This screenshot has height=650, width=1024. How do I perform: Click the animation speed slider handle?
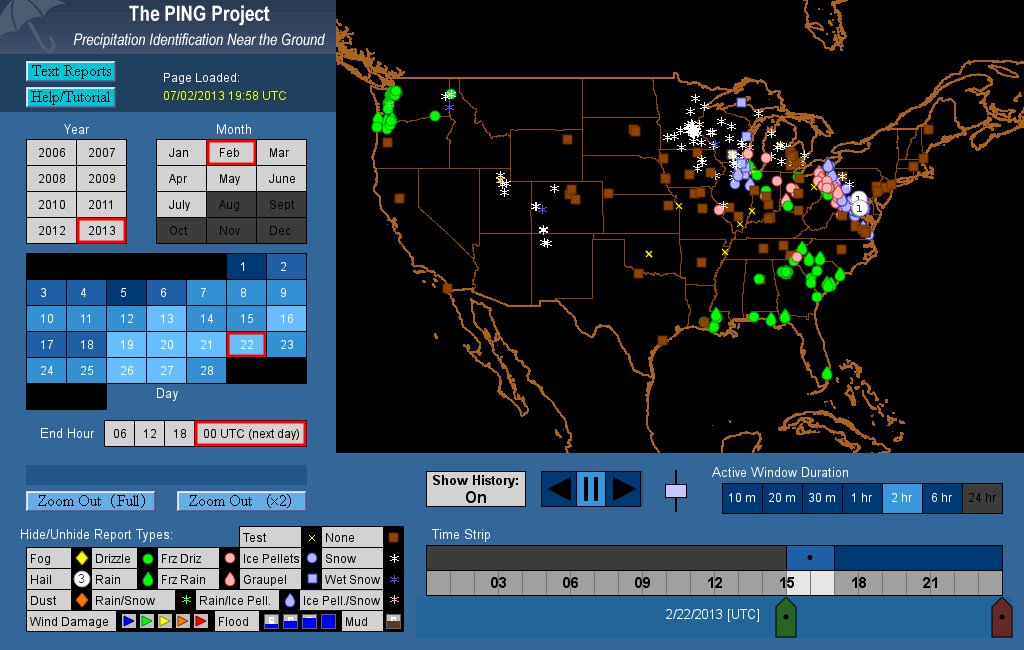[677, 491]
